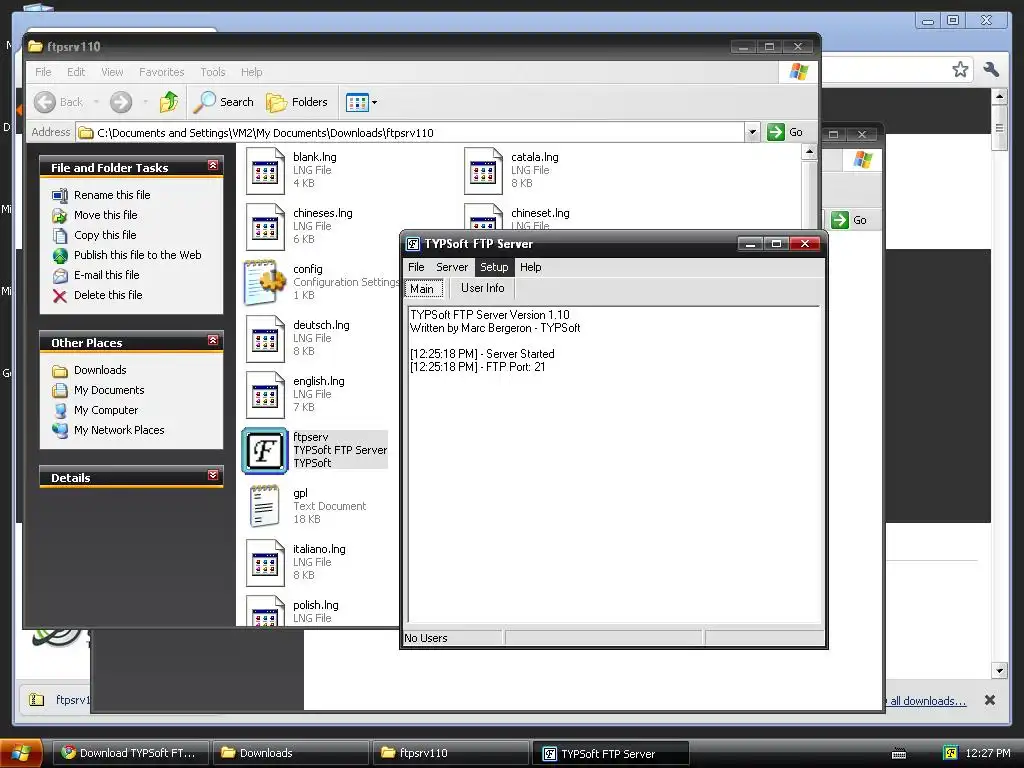Image resolution: width=1024 pixels, height=768 pixels.
Task: Open the Forward button history dropdown
Action: pos(145,103)
